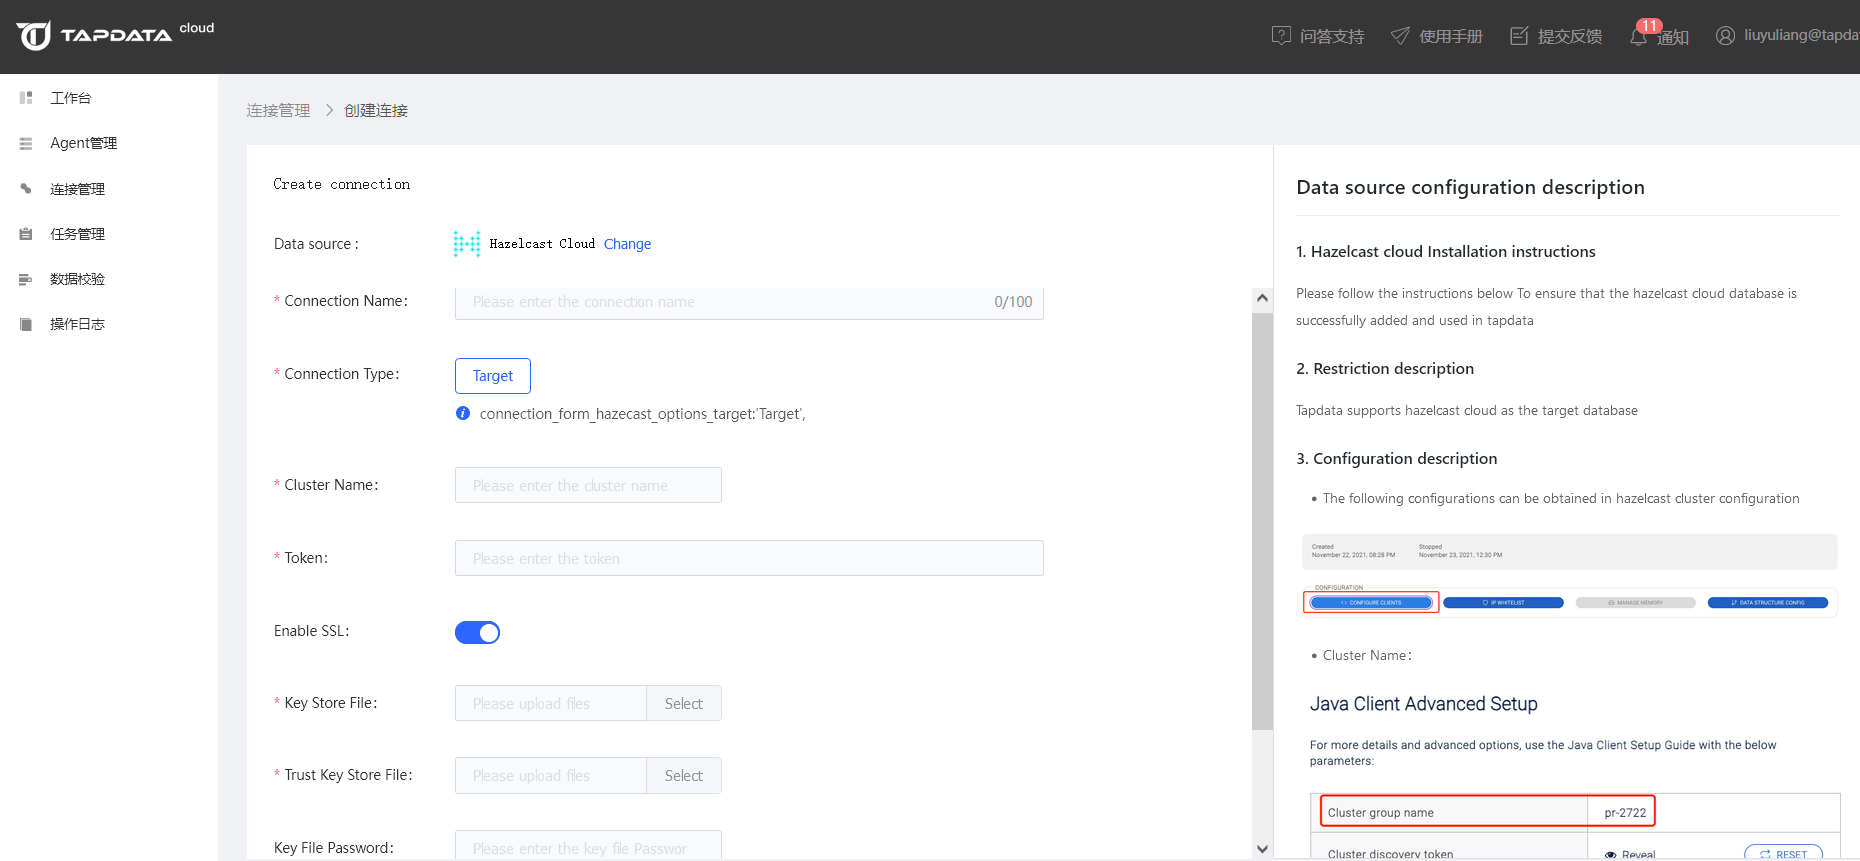
Task: Open the user manual paper-plane icon
Action: point(1400,36)
